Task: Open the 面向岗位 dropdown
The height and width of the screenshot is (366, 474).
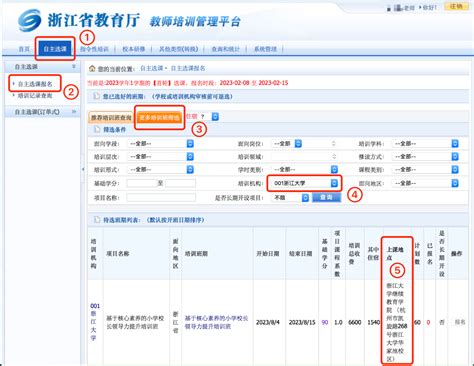Action: click(287, 144)
